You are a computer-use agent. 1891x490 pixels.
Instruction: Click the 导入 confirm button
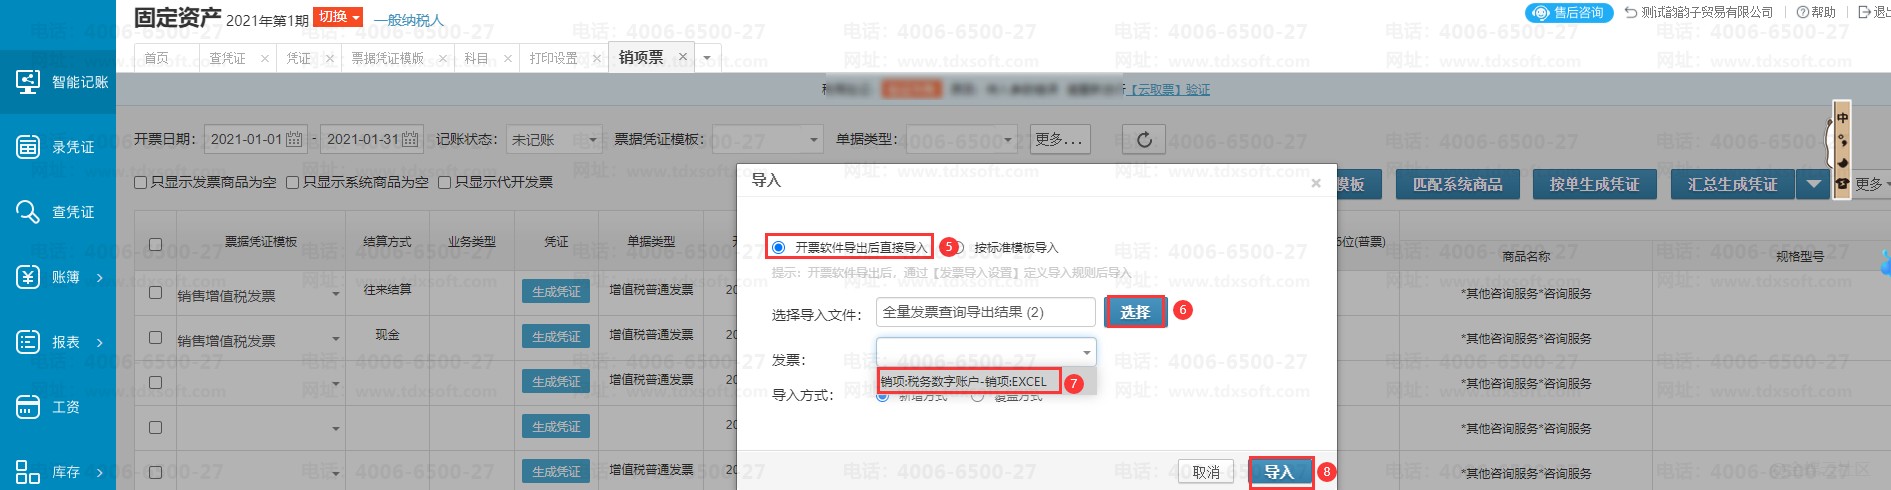tap(1279, 472)
